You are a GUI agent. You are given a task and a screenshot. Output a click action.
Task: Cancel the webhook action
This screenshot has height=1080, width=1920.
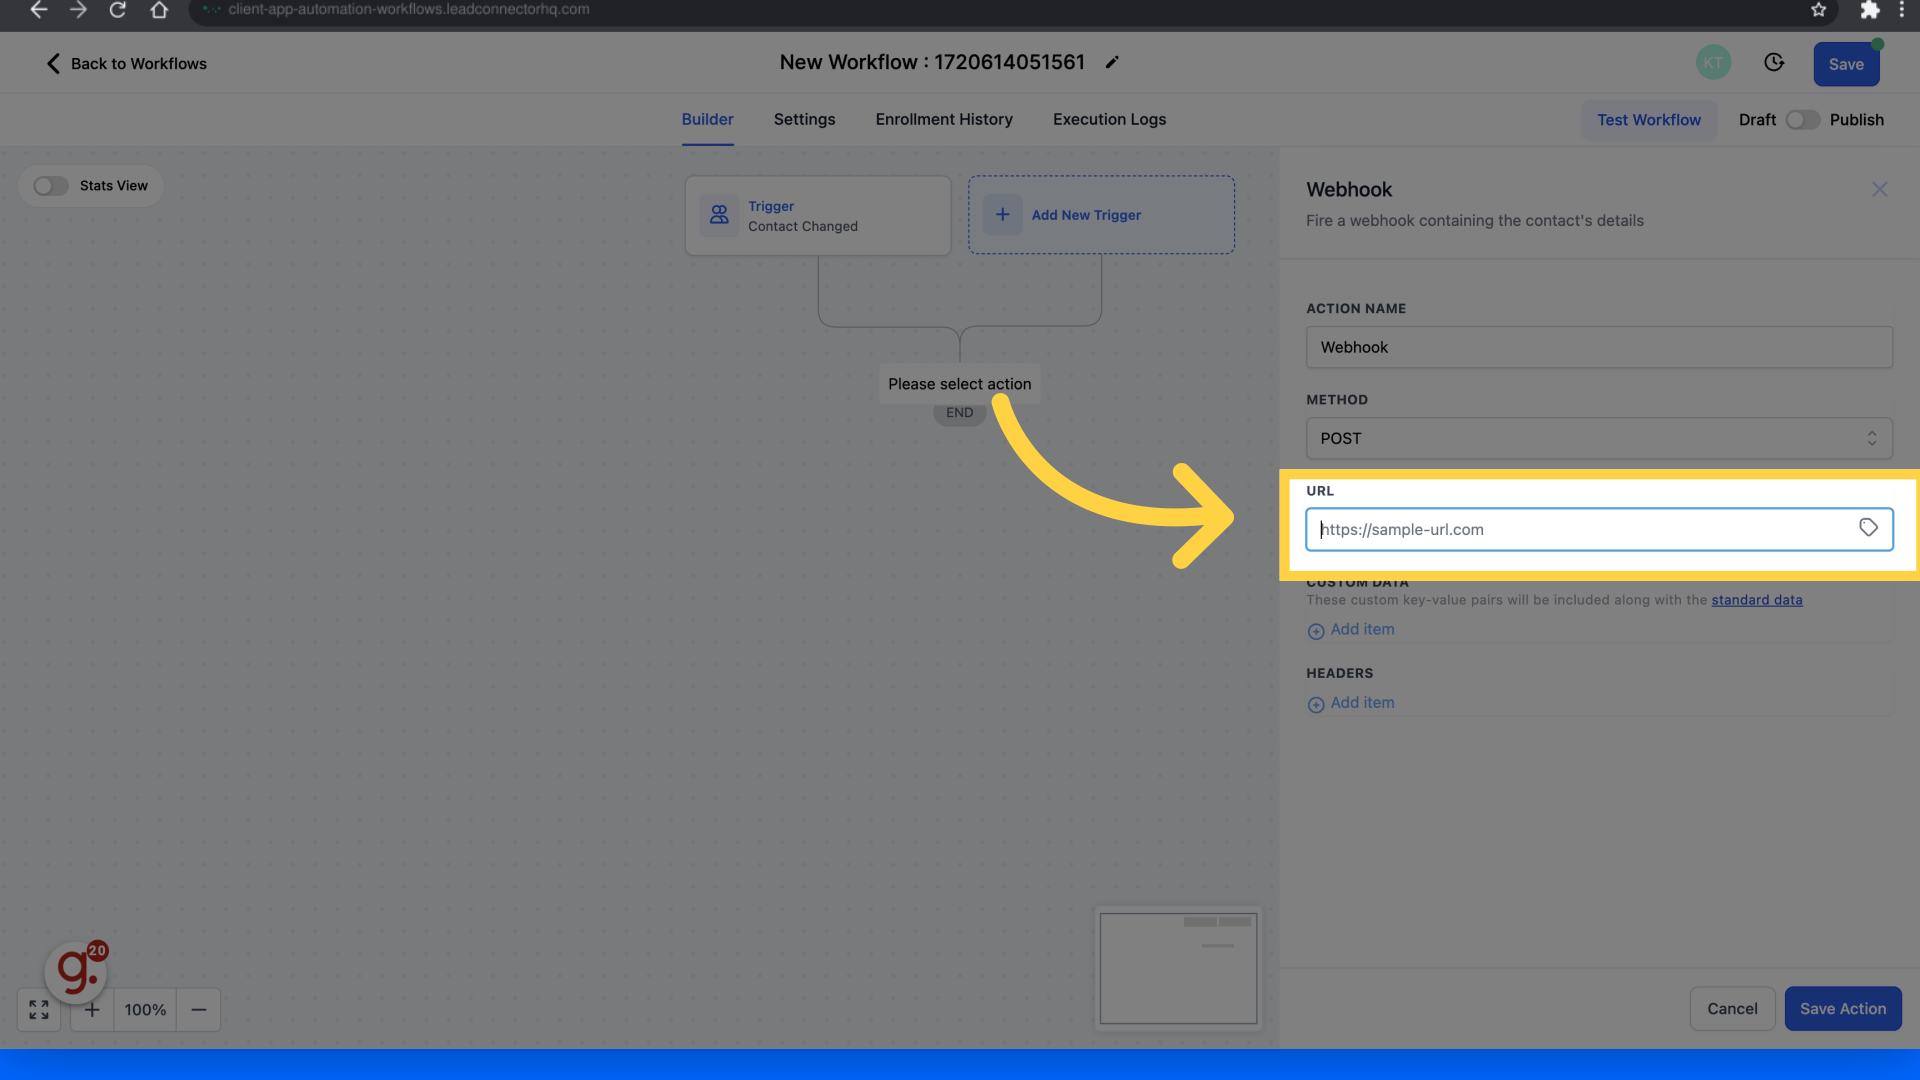pos(1732,1009)
